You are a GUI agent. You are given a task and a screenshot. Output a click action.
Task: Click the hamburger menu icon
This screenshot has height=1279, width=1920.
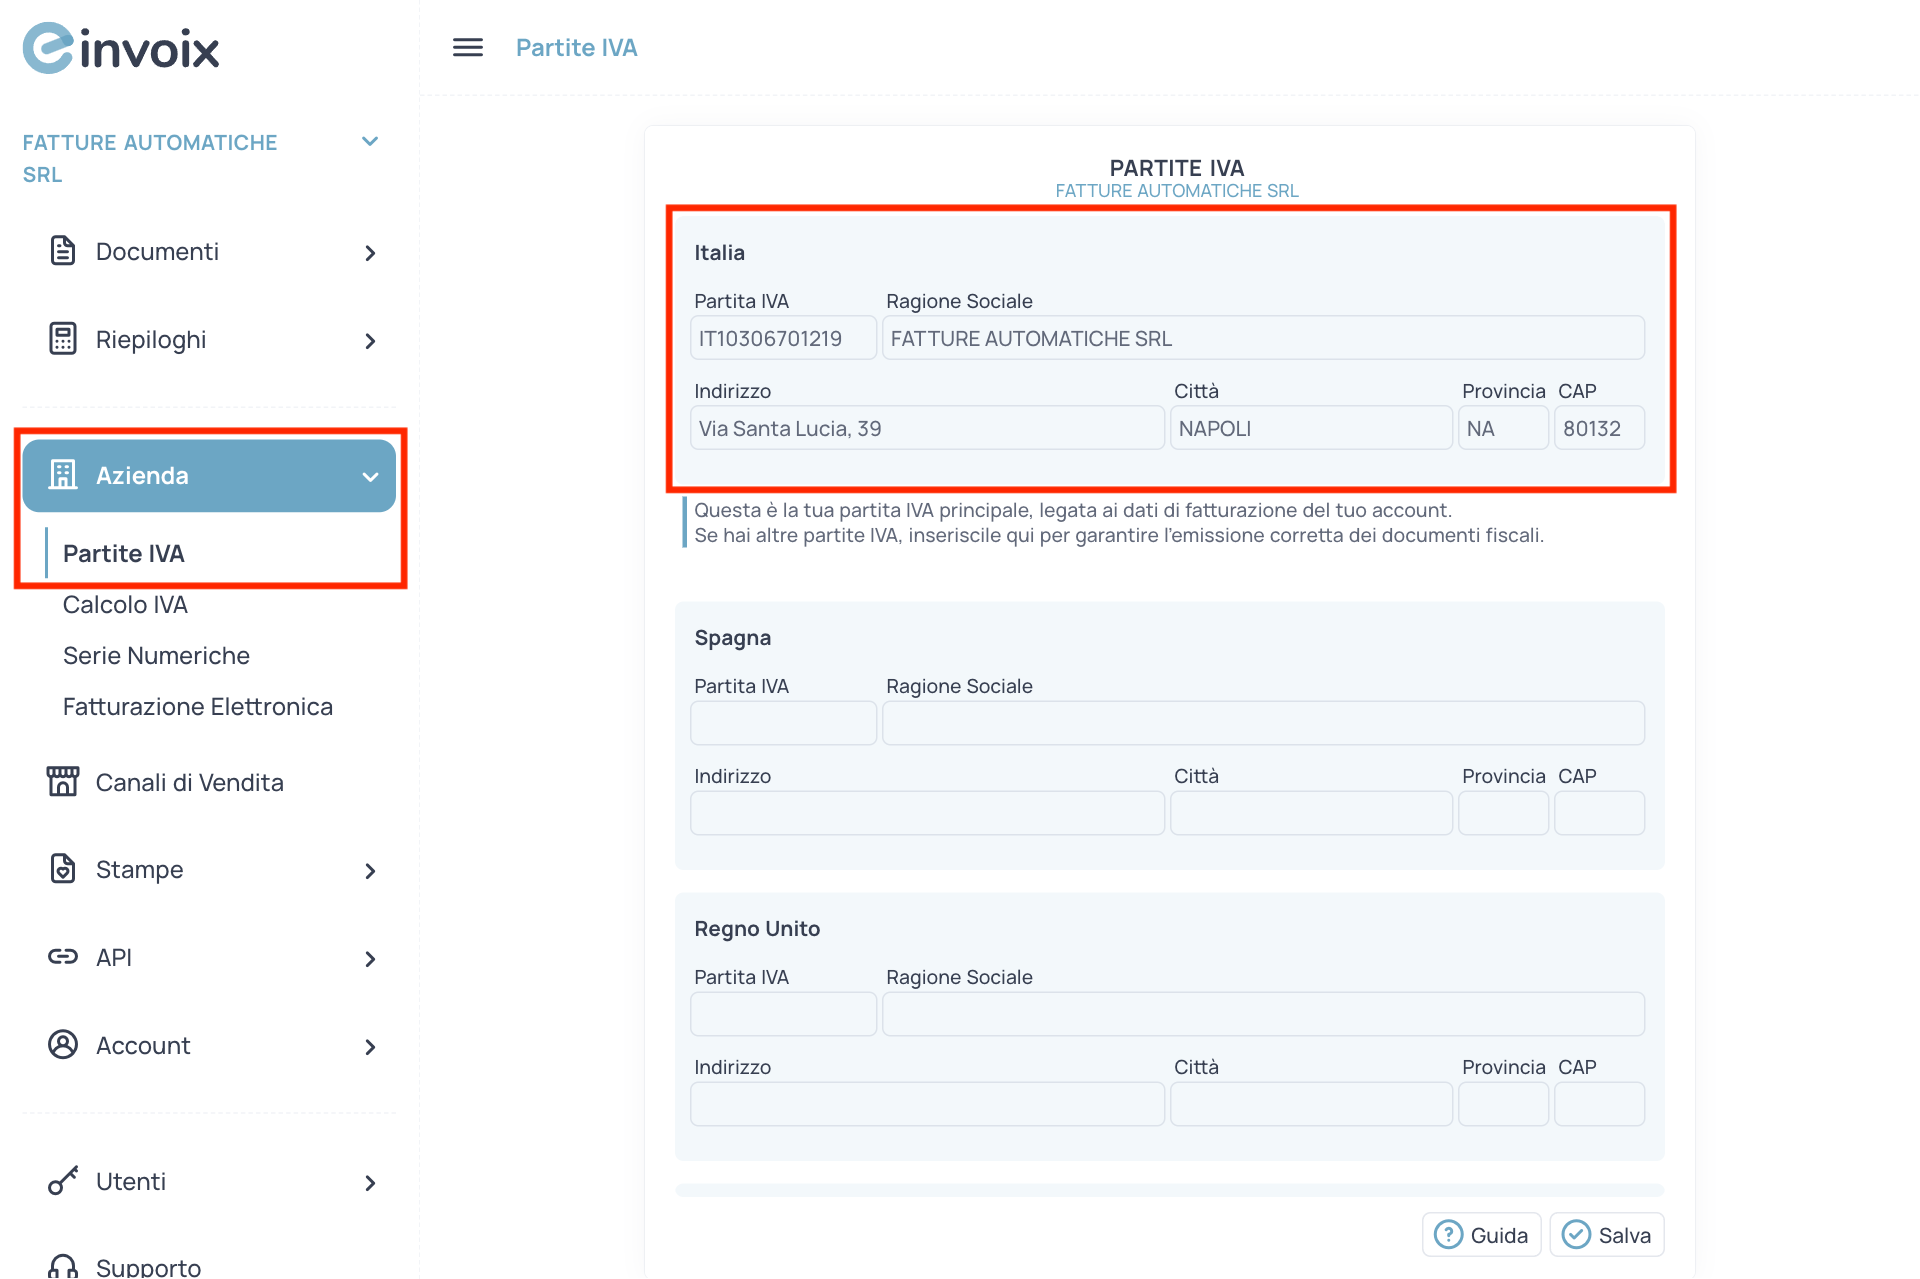pyautogui.click(x=467, y=47)
